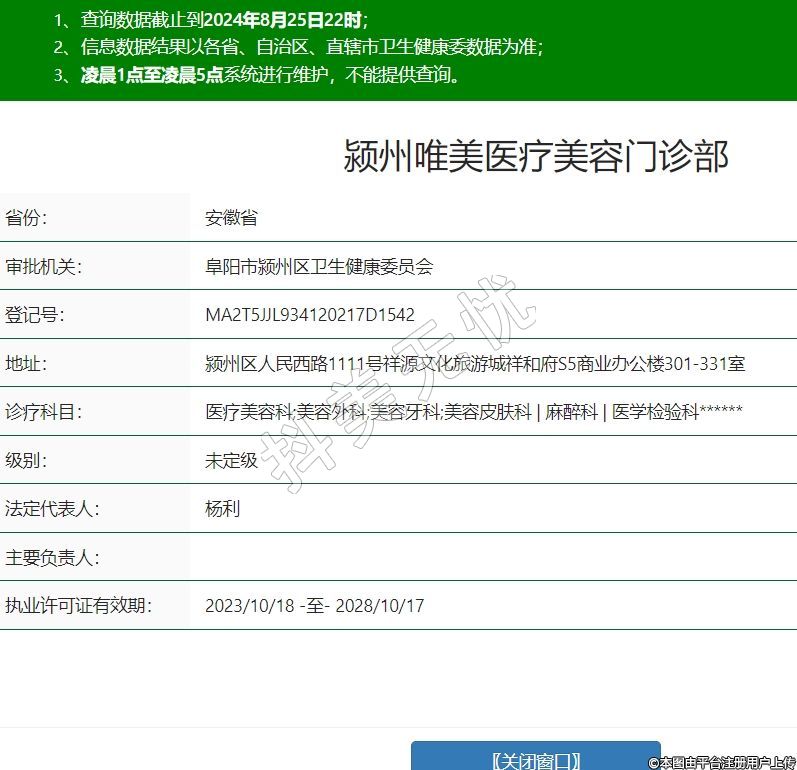The width and height of the screenshot is (797, 770).
Task: Select the 安徽省 province value
Action: click(x=231, y=218)
